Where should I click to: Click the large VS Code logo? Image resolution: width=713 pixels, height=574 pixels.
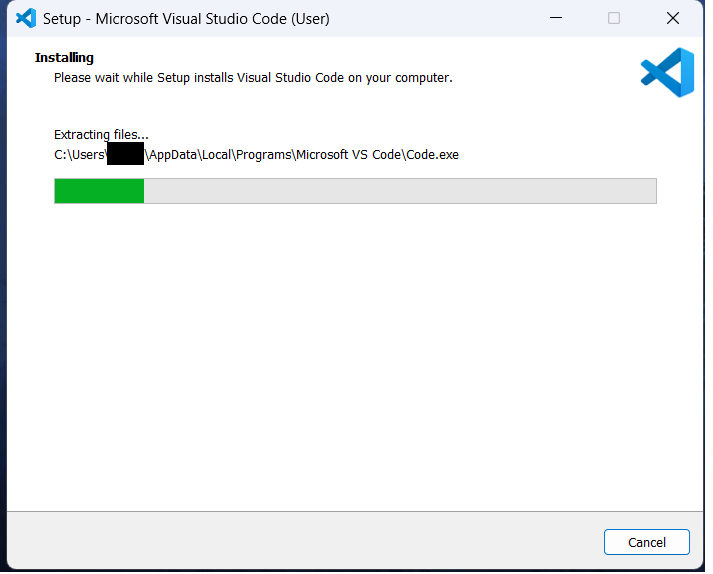[667, 73]
